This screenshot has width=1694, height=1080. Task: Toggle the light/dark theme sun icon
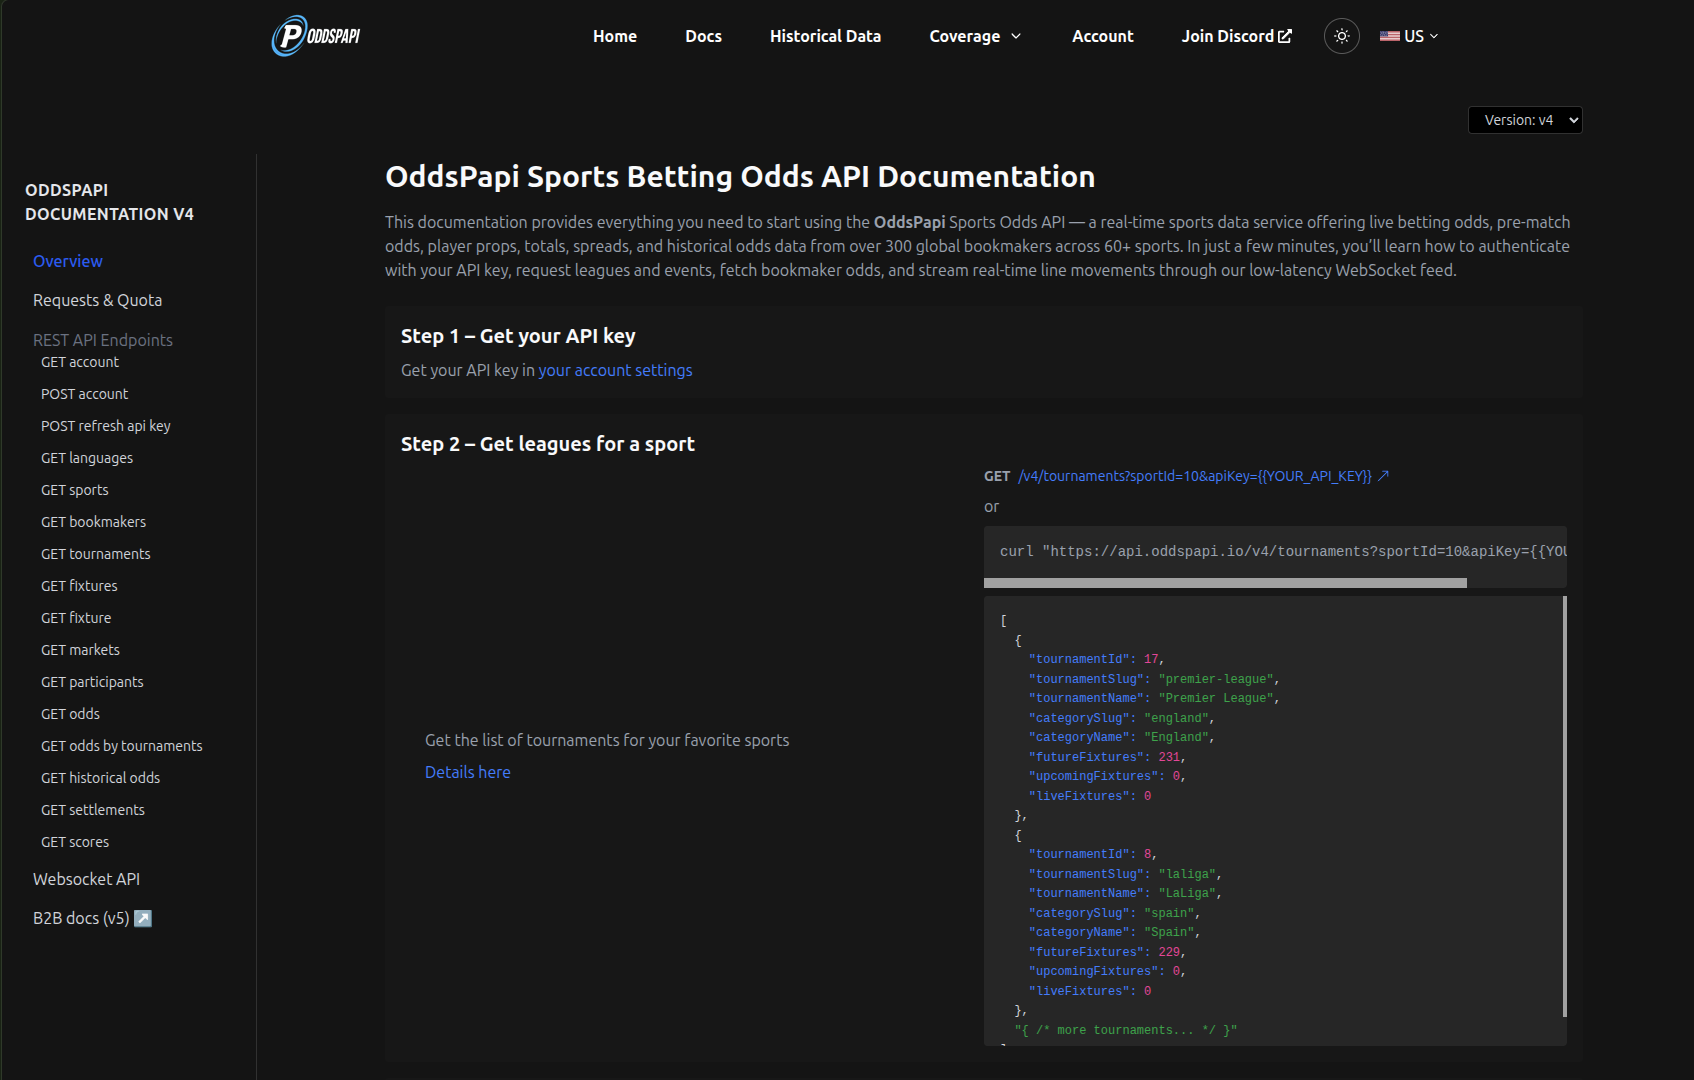1342,36
